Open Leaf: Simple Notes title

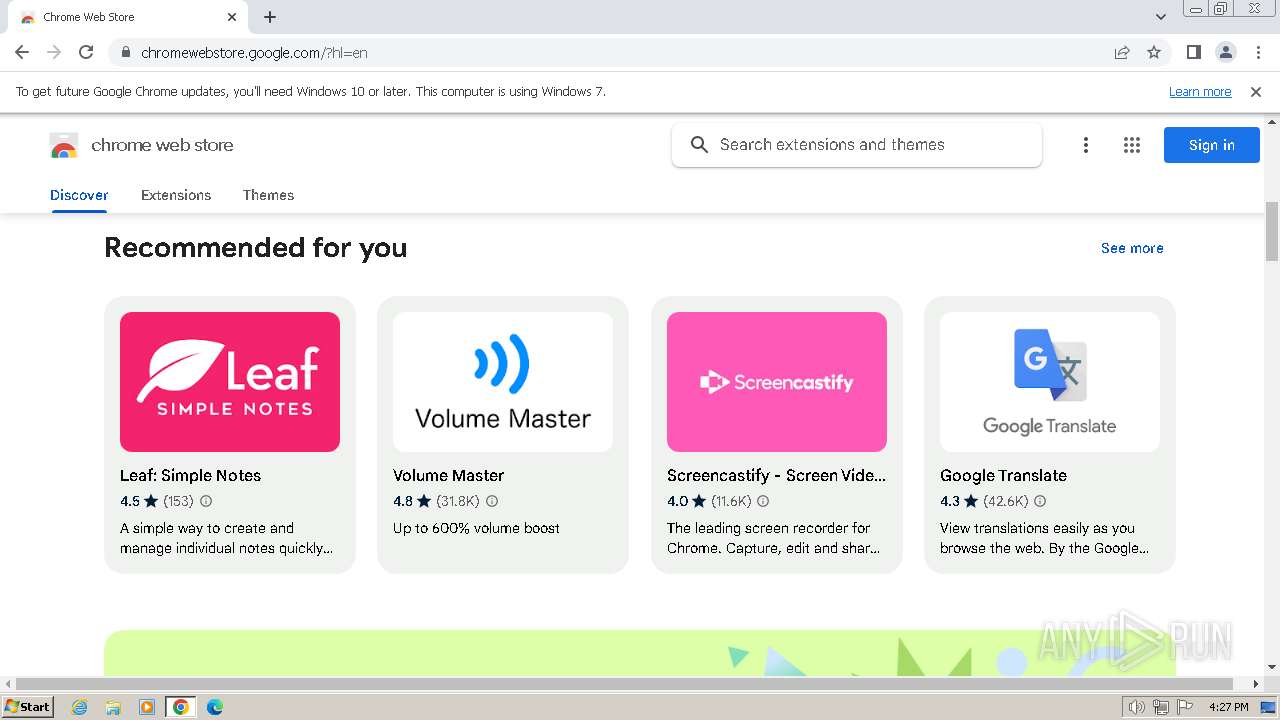click(x=190, y=475)
